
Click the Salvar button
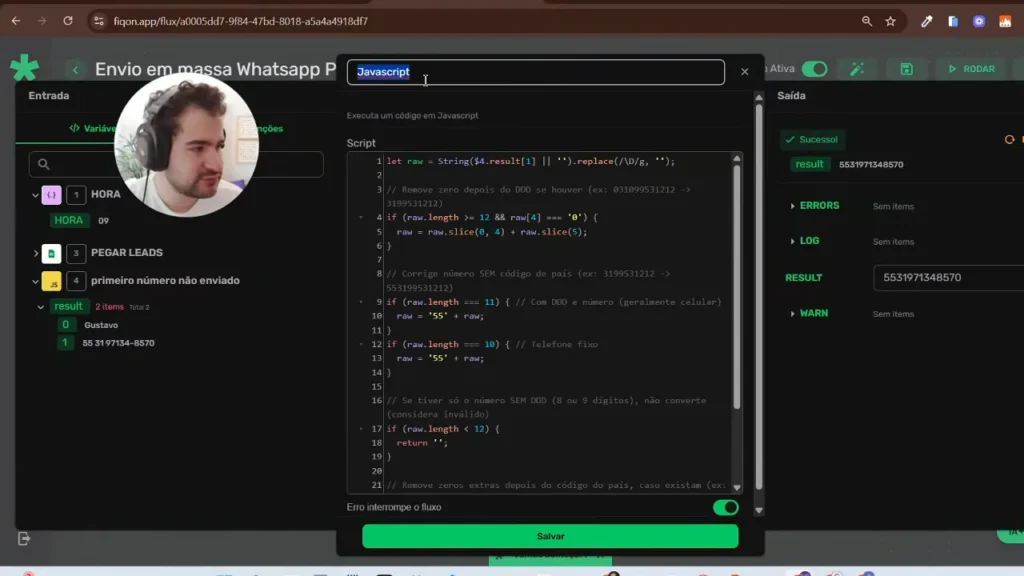click(550, 537)
